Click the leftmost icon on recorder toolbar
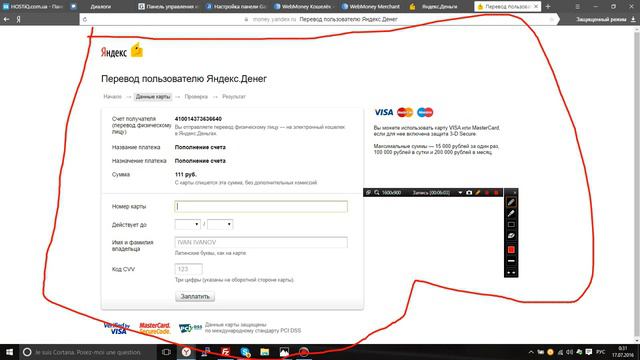The width and height of the screenshot is (640, 360). coord(368,193)
